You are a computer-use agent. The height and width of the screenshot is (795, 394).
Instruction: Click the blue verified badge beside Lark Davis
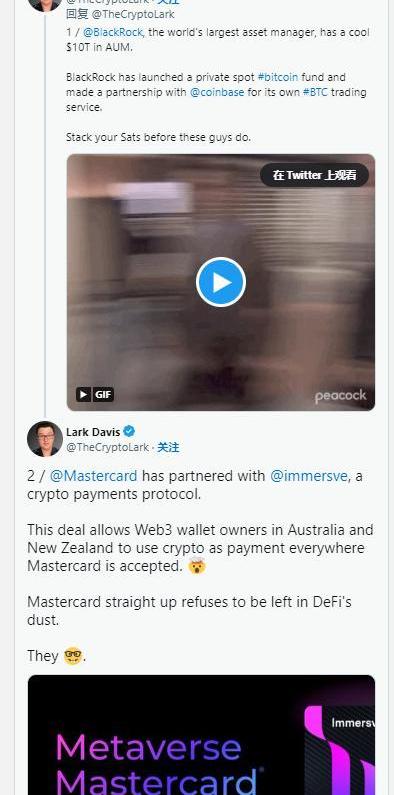(129, 431)
